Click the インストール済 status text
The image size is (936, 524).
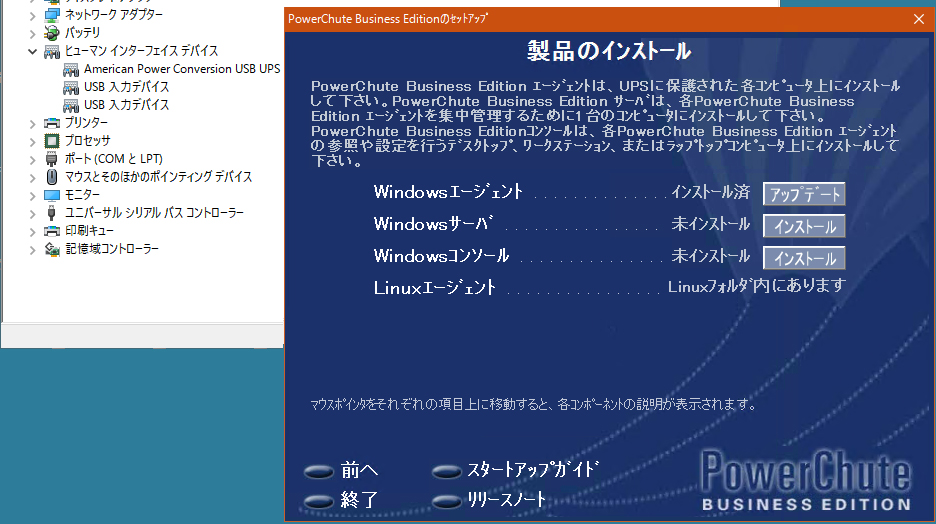coord(710,192)
